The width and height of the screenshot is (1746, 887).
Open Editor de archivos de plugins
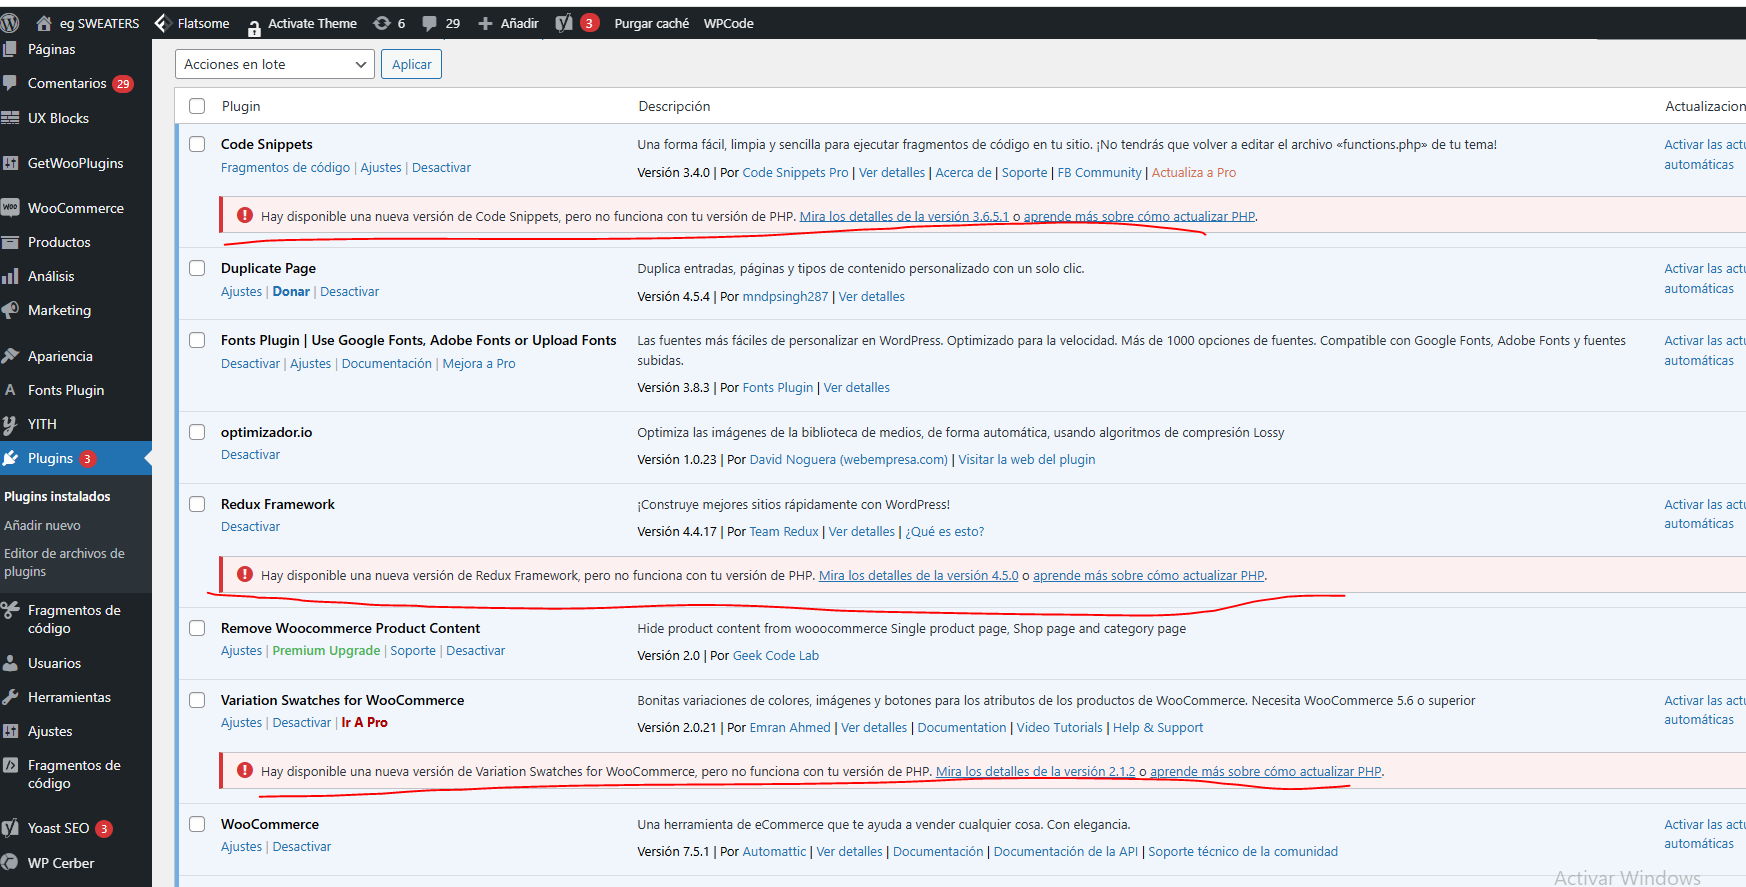pyautogui.click(x=64, y=562)
